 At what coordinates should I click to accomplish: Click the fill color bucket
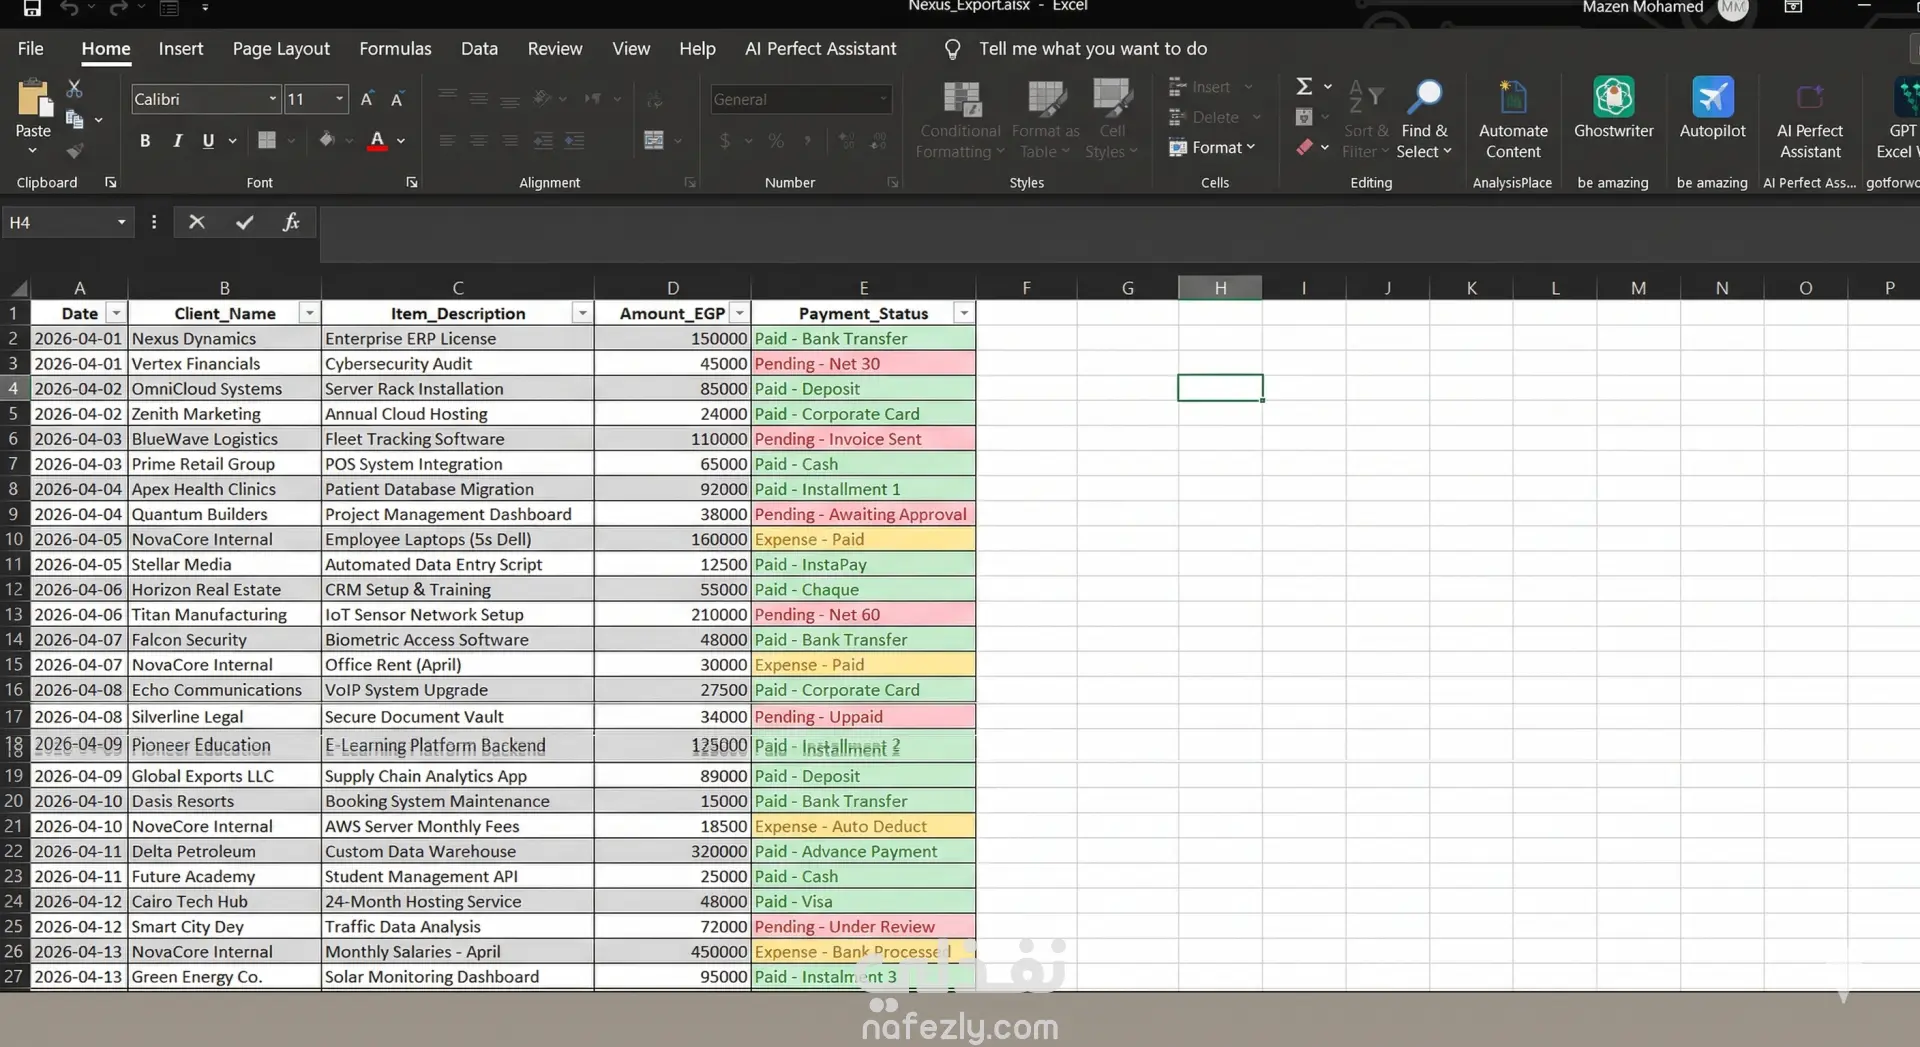click(x=327, y=141)
